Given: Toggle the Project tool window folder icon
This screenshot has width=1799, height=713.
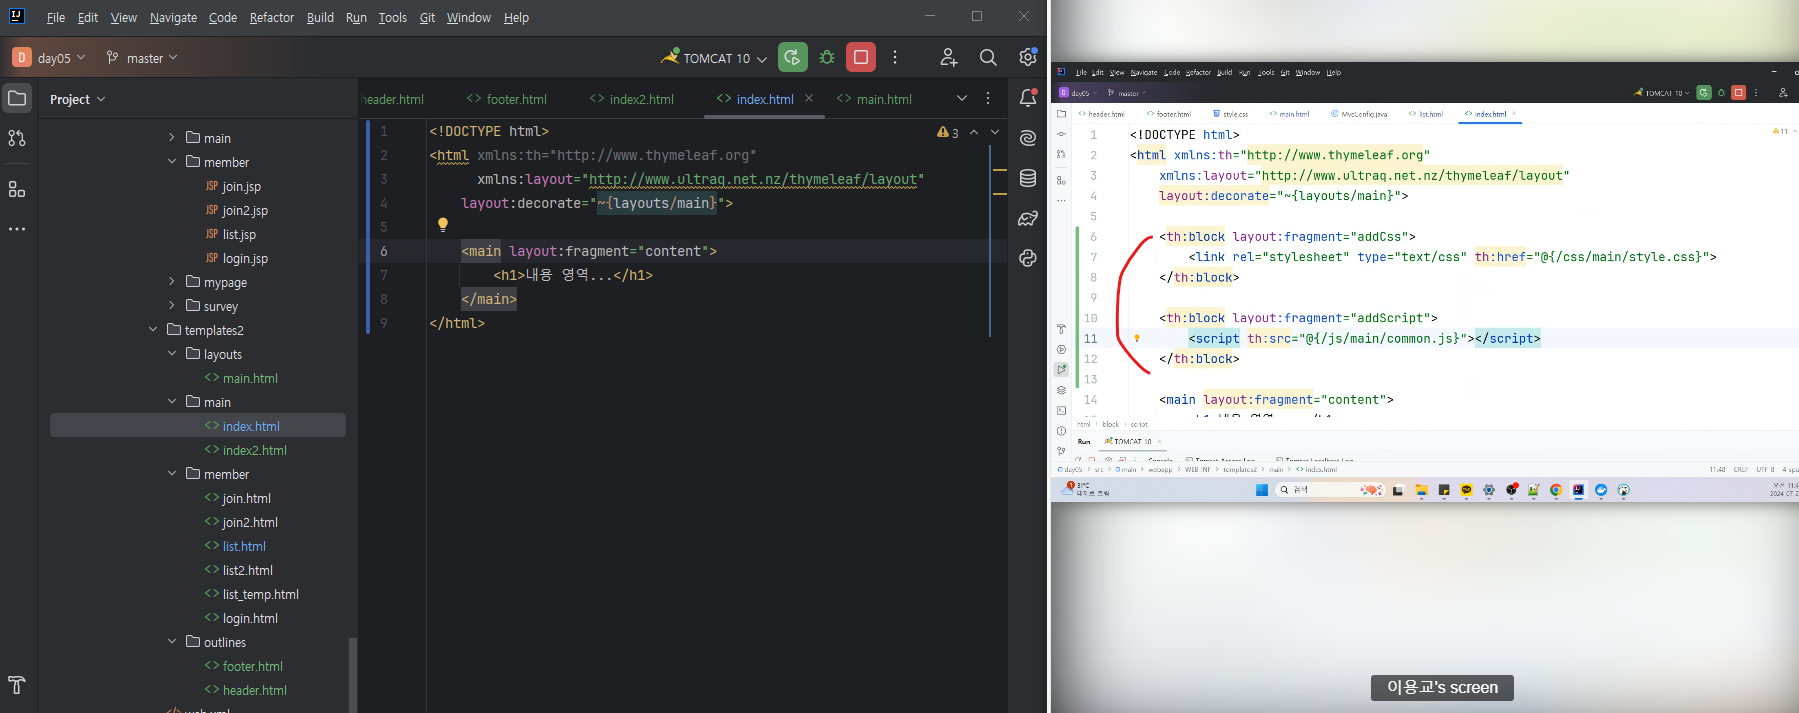Looking at the screenshot, I should pos(17,98).
